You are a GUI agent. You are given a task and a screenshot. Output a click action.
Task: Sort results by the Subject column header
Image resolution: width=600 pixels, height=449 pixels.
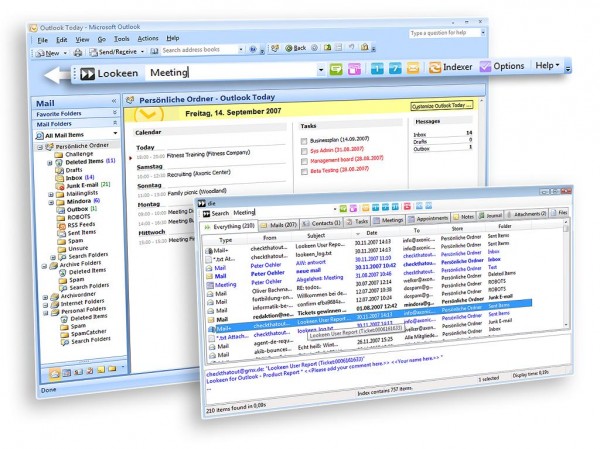tap(316, 236)
